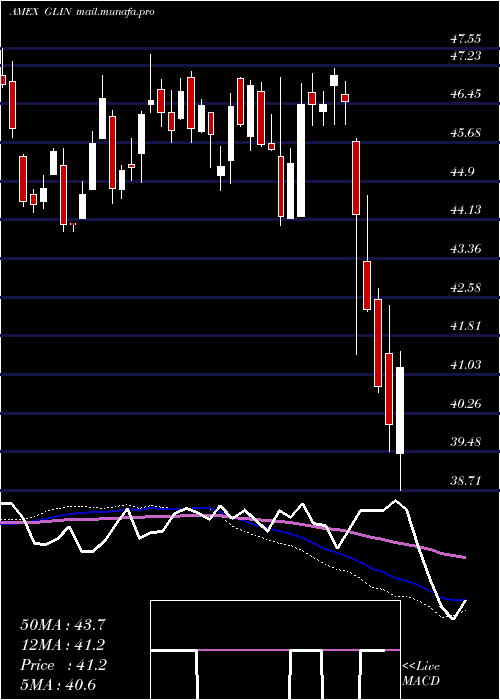The image size is (500, 700).
Task: Select the 39.48 price level label
Action: point(466,442)
